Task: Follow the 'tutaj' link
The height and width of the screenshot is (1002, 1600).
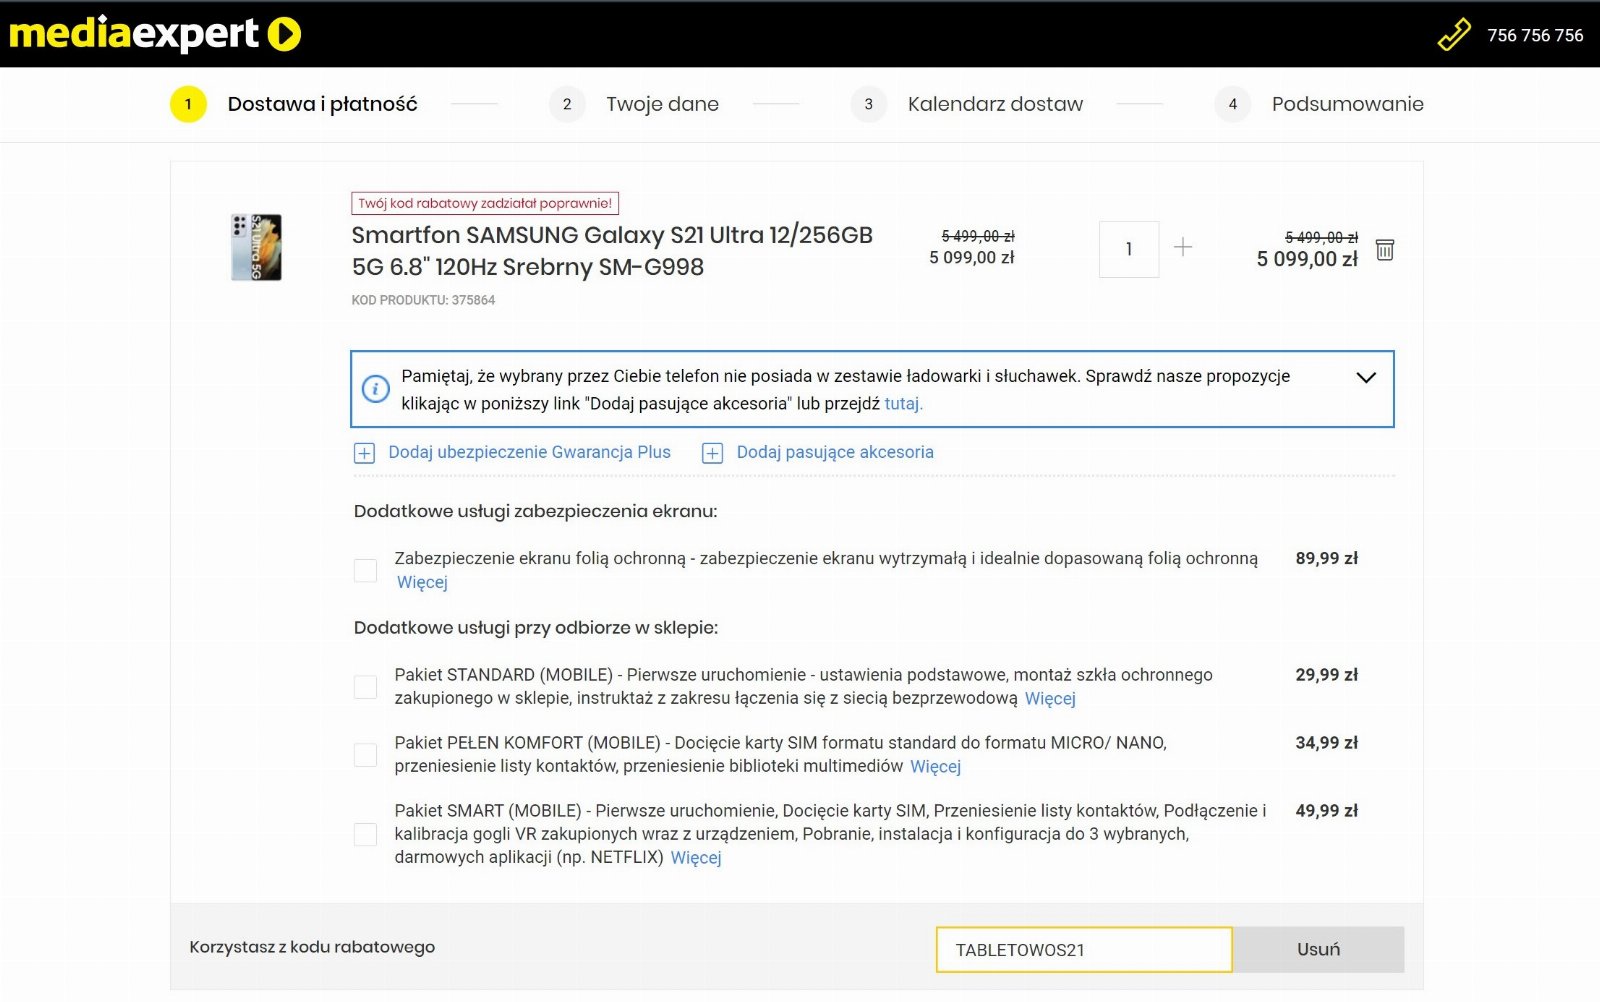Action: click(903, 404)
